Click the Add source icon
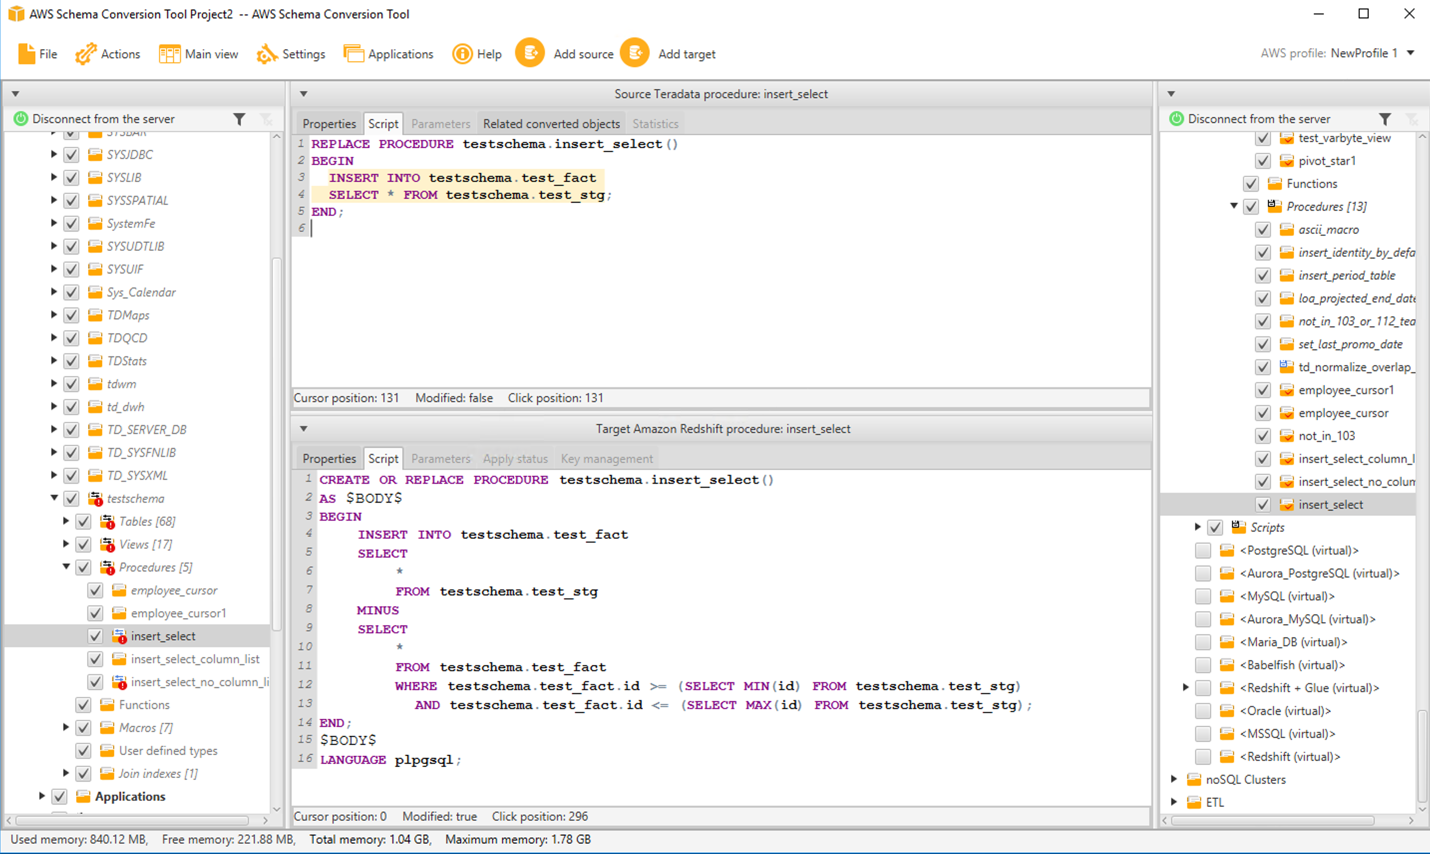The image size is (1430, 854). coord(530,53)
